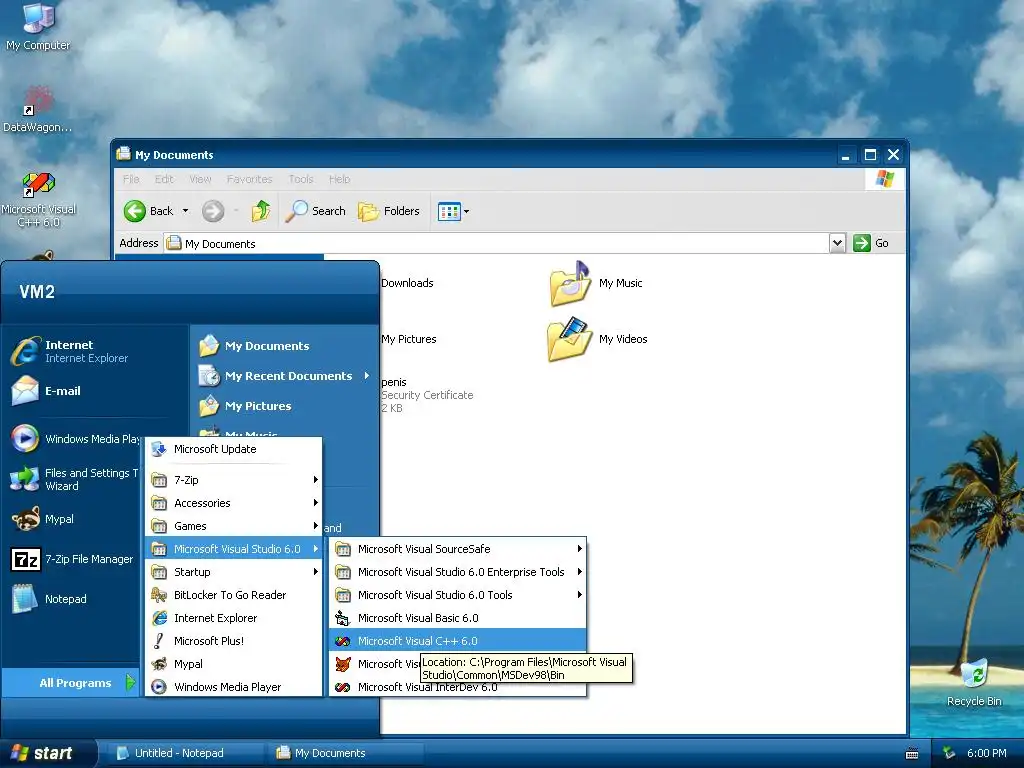The height and width of the screenshot is (768, 1024).
Task: Expand the Startup program group
Action: (x=234, y=572)
